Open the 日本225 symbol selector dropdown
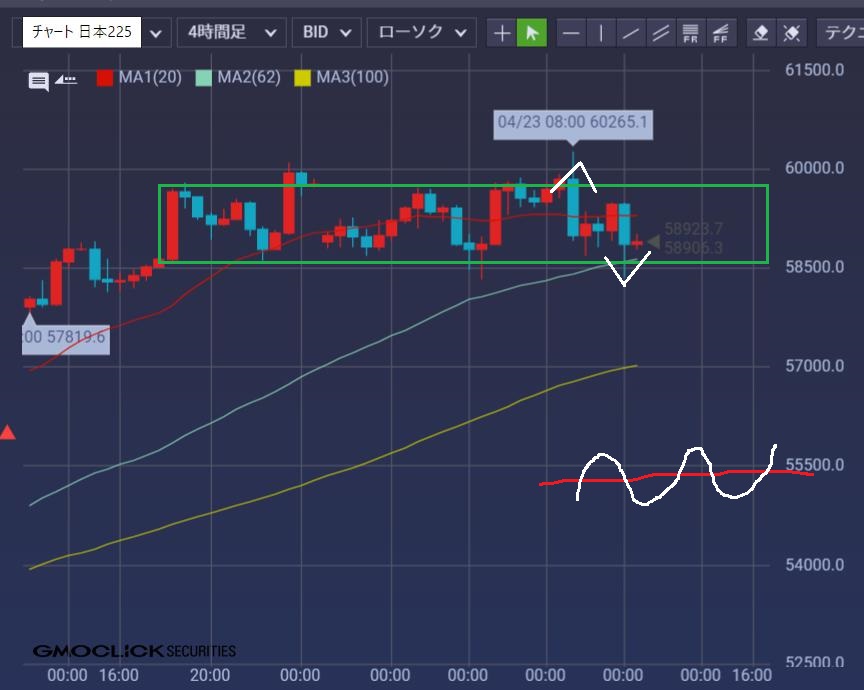864x690 pixels. click(x=156, y=33)
